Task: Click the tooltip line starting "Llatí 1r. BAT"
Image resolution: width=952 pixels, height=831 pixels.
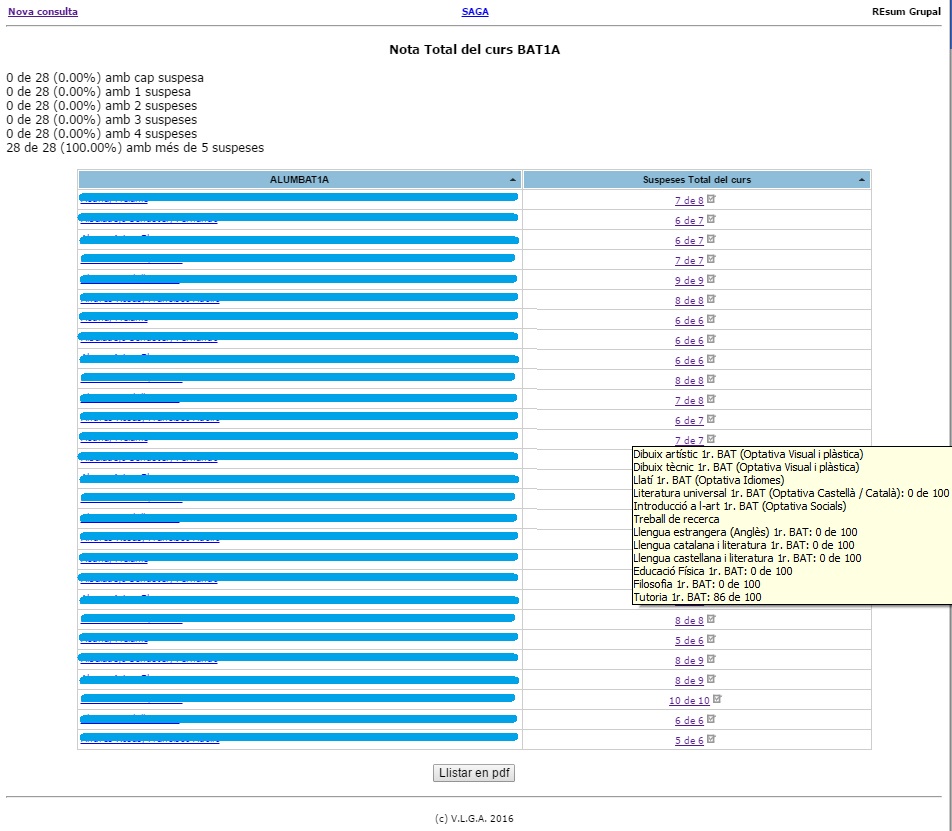Action: click(709, 480)
